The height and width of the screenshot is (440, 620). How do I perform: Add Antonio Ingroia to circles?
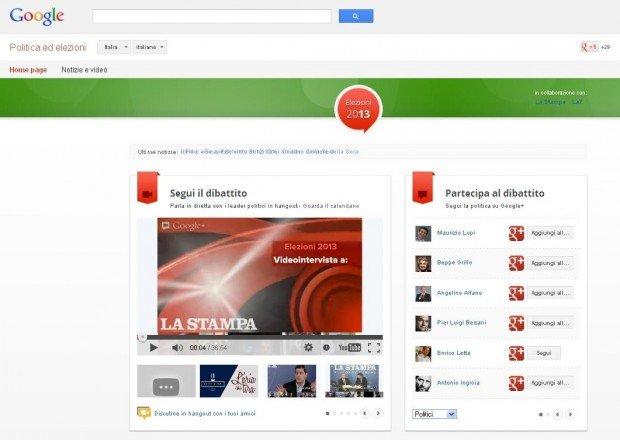point(550,383)
